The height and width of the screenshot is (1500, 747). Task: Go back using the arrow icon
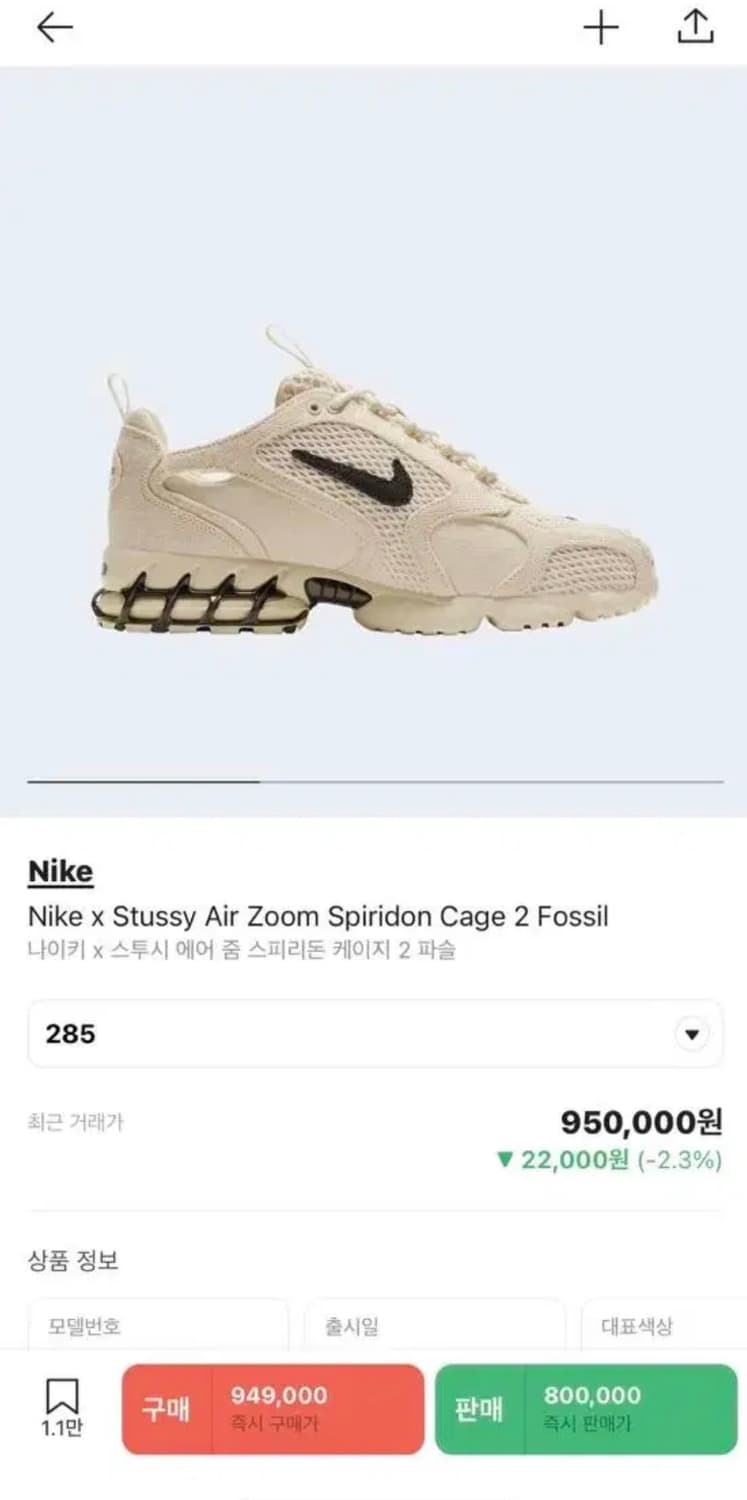(55, 28)
